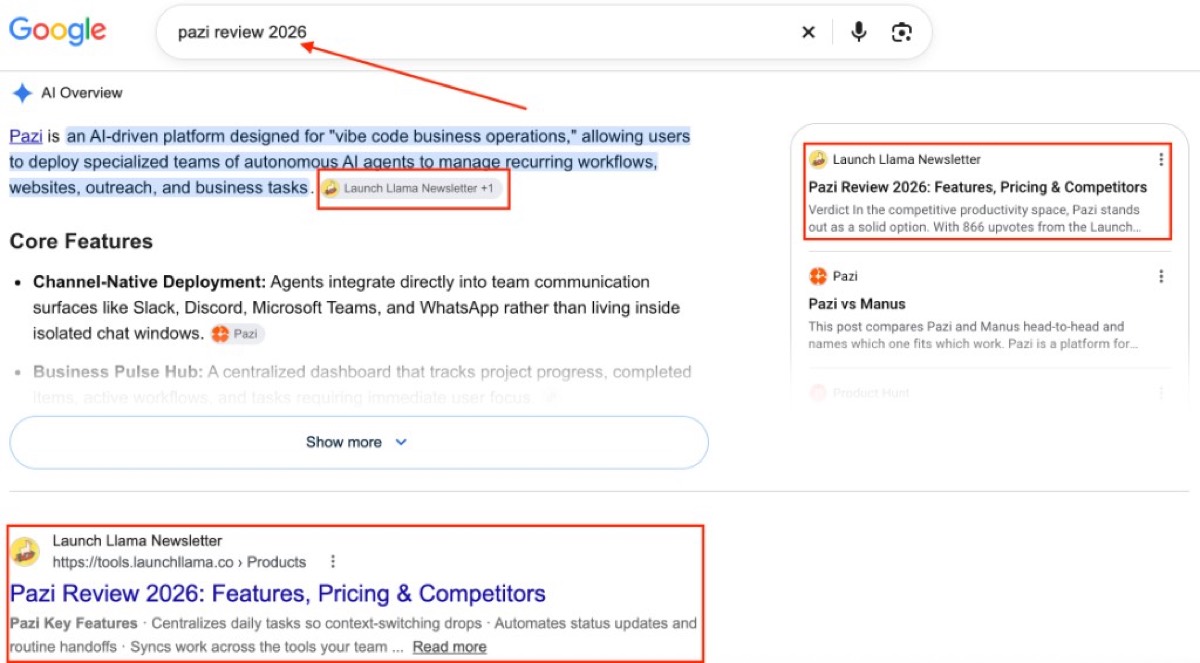Click 'Pazi Key Features' snippet text

74,623
